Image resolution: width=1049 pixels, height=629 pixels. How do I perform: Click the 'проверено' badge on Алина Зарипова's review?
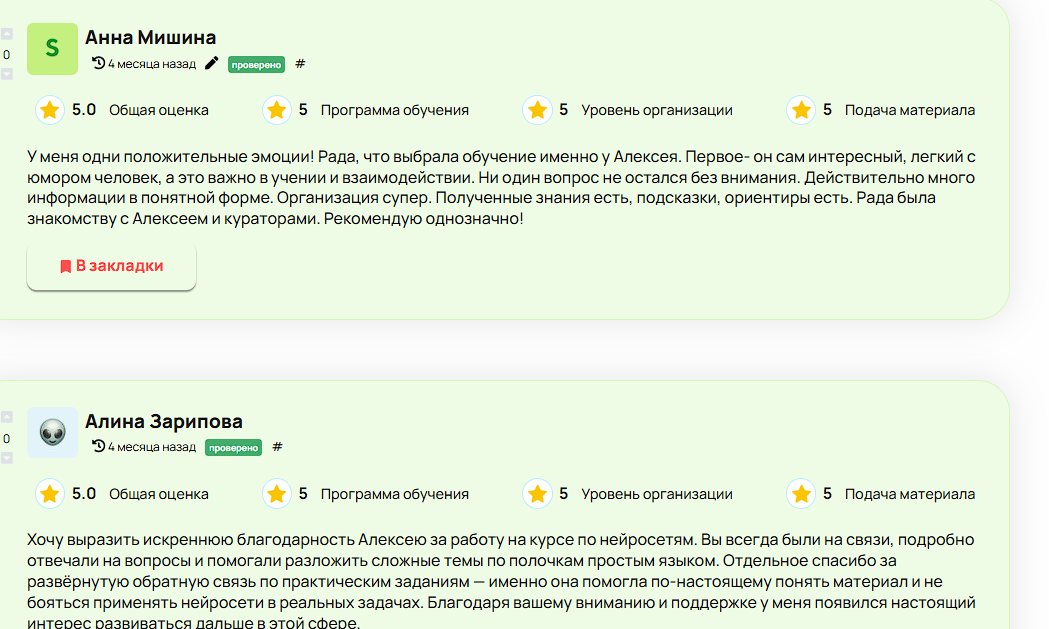pyautogui.click(x=233, y=448)
